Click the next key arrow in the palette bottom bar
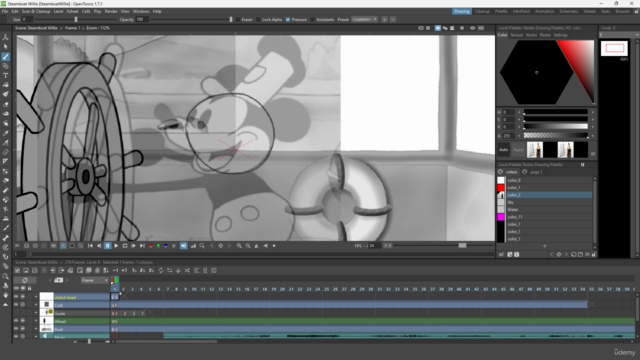The image size is (640, 360). pos(566,255)
